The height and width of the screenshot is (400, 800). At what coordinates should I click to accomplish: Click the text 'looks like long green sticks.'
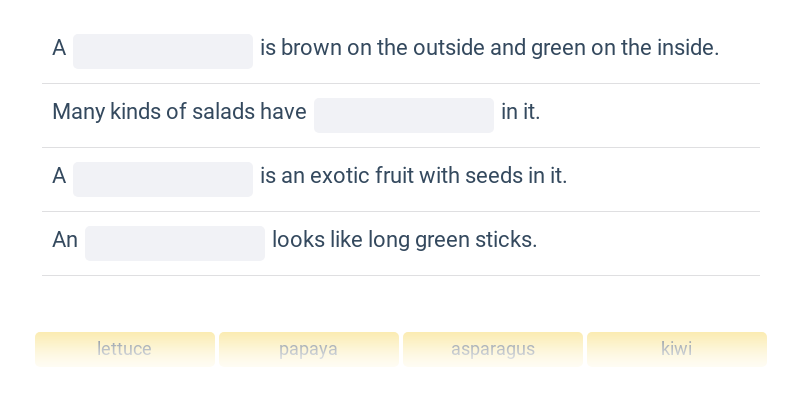point(405,240)
